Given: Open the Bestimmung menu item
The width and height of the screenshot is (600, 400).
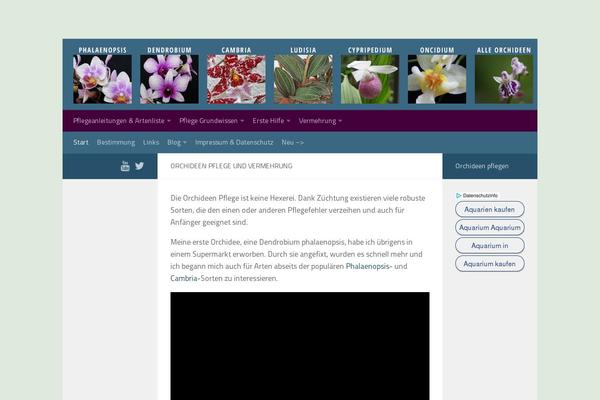Looking at the screenshot, I should [116, 142].
